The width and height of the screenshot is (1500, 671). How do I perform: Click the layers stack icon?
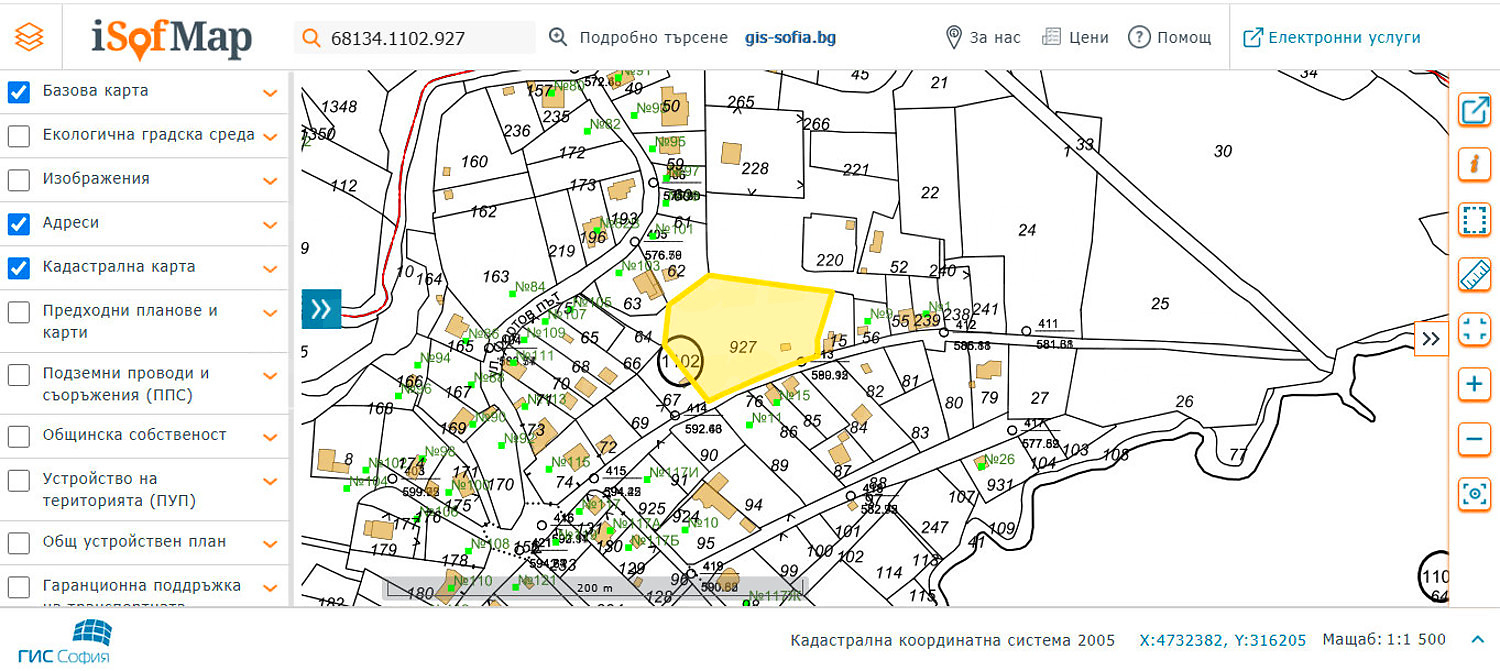coord(30,38)
